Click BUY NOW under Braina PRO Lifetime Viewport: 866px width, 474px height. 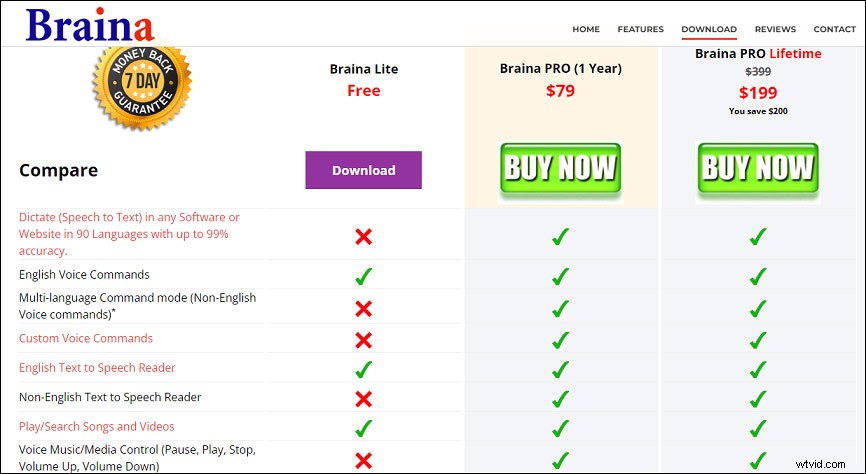(x=758, y=168)
